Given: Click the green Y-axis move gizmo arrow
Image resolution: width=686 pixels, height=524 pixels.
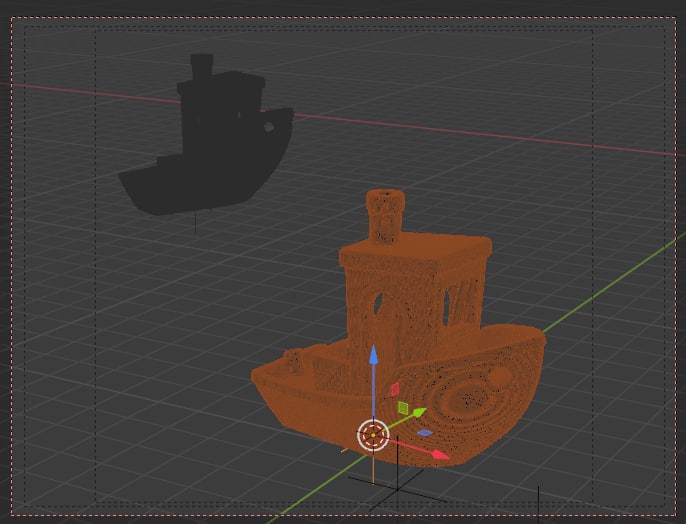Looking at the screenshot, I should pos(419,412).
